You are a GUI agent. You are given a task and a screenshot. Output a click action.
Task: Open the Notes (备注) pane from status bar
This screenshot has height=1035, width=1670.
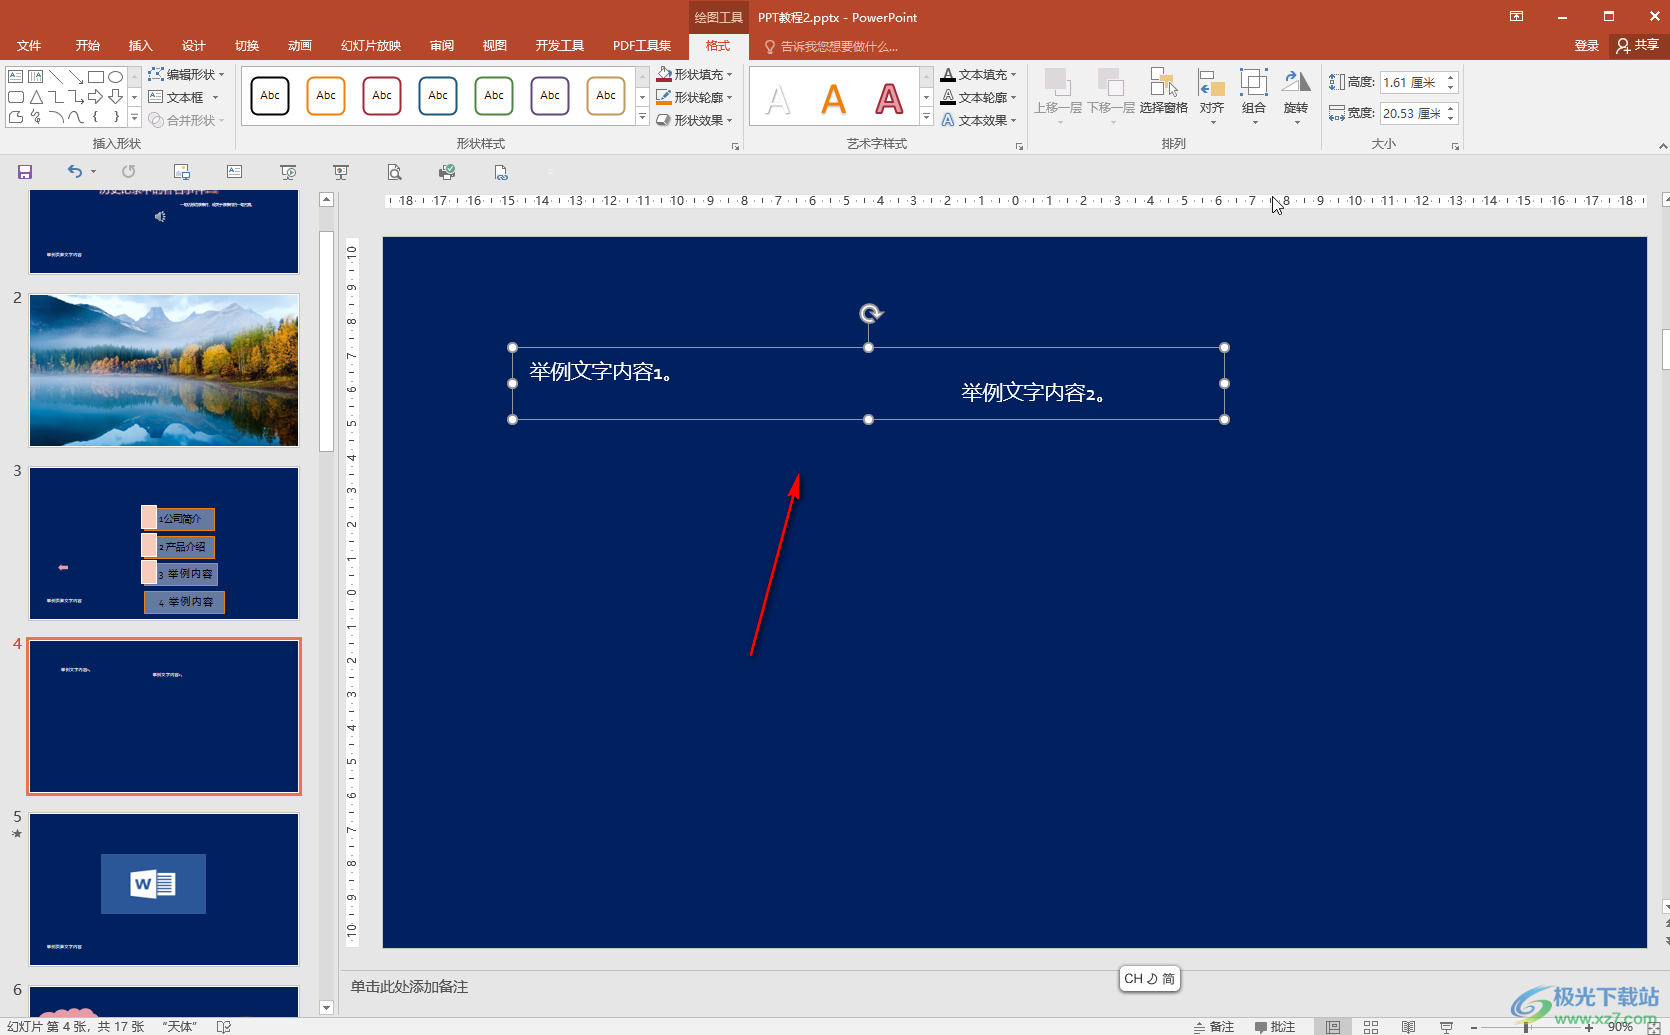1214,1027
